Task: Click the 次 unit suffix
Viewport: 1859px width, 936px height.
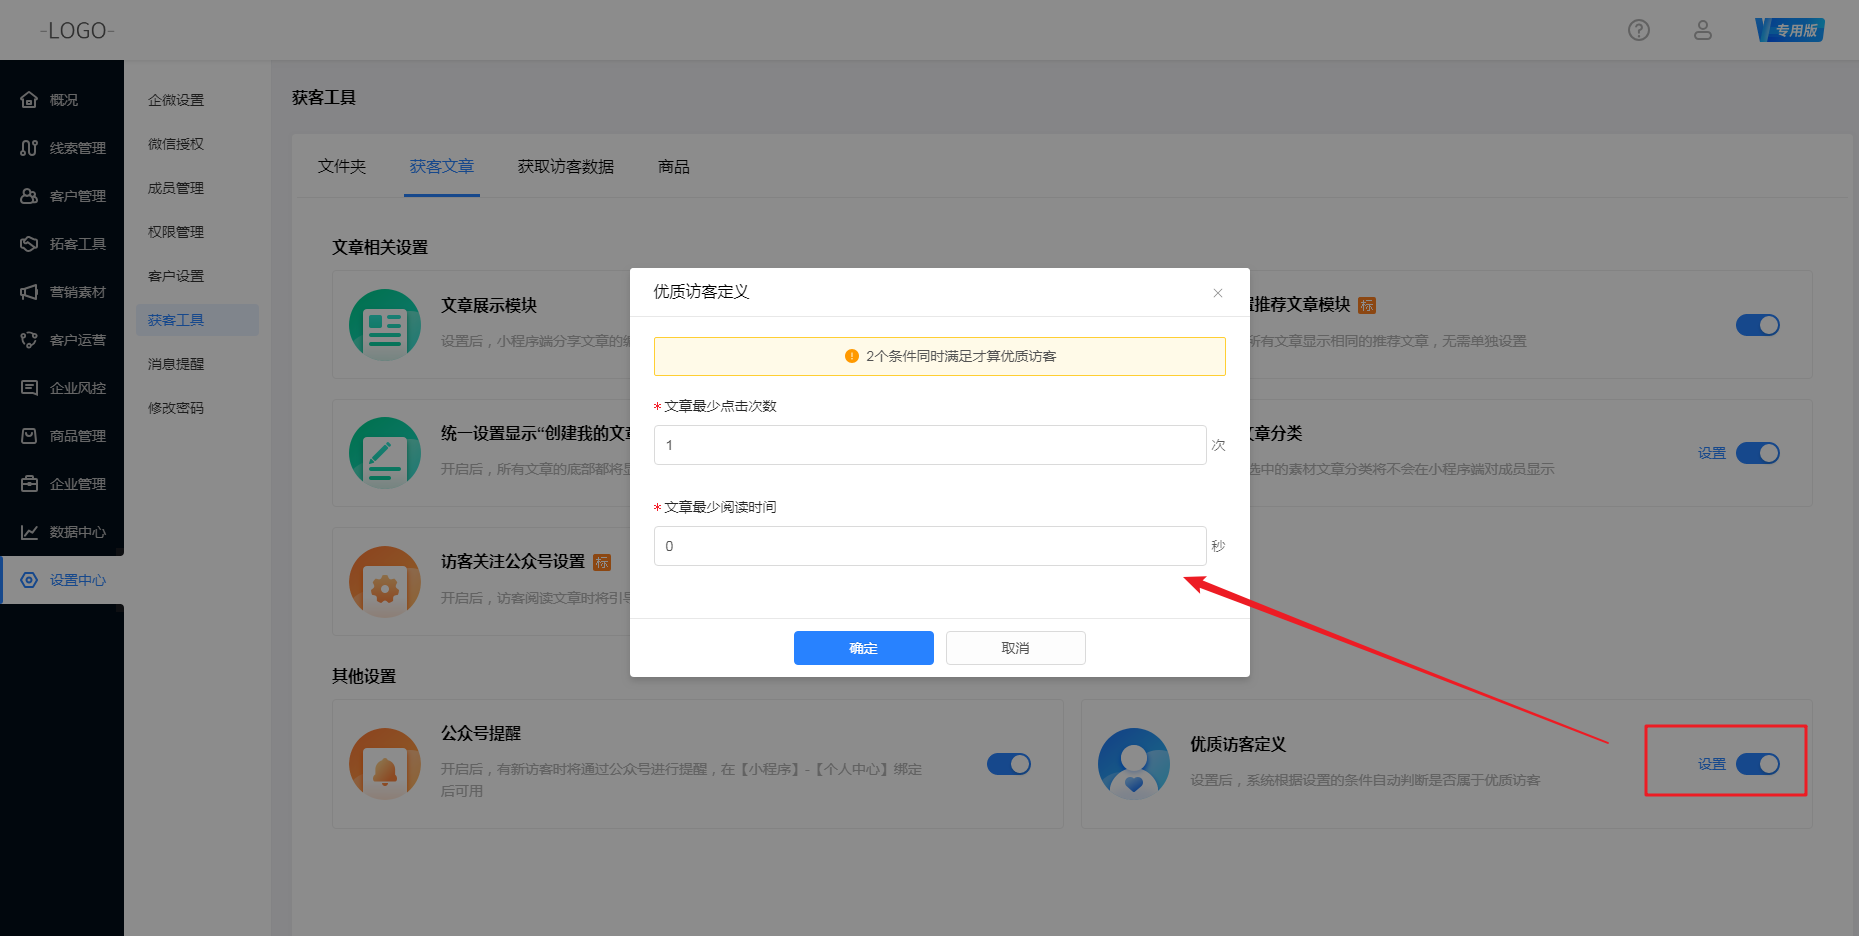Action: 1218,445
